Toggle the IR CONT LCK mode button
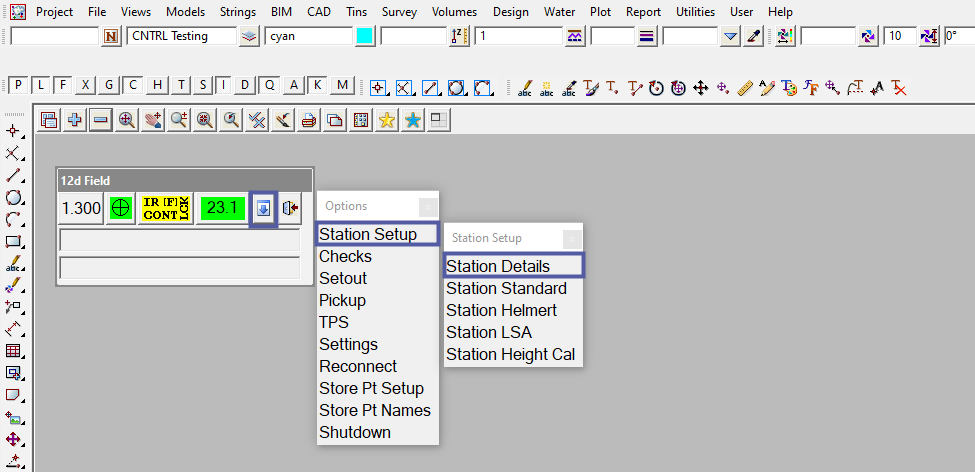This screenshot has width=975, height=472. pyautogui.click(x=165, y=208)
